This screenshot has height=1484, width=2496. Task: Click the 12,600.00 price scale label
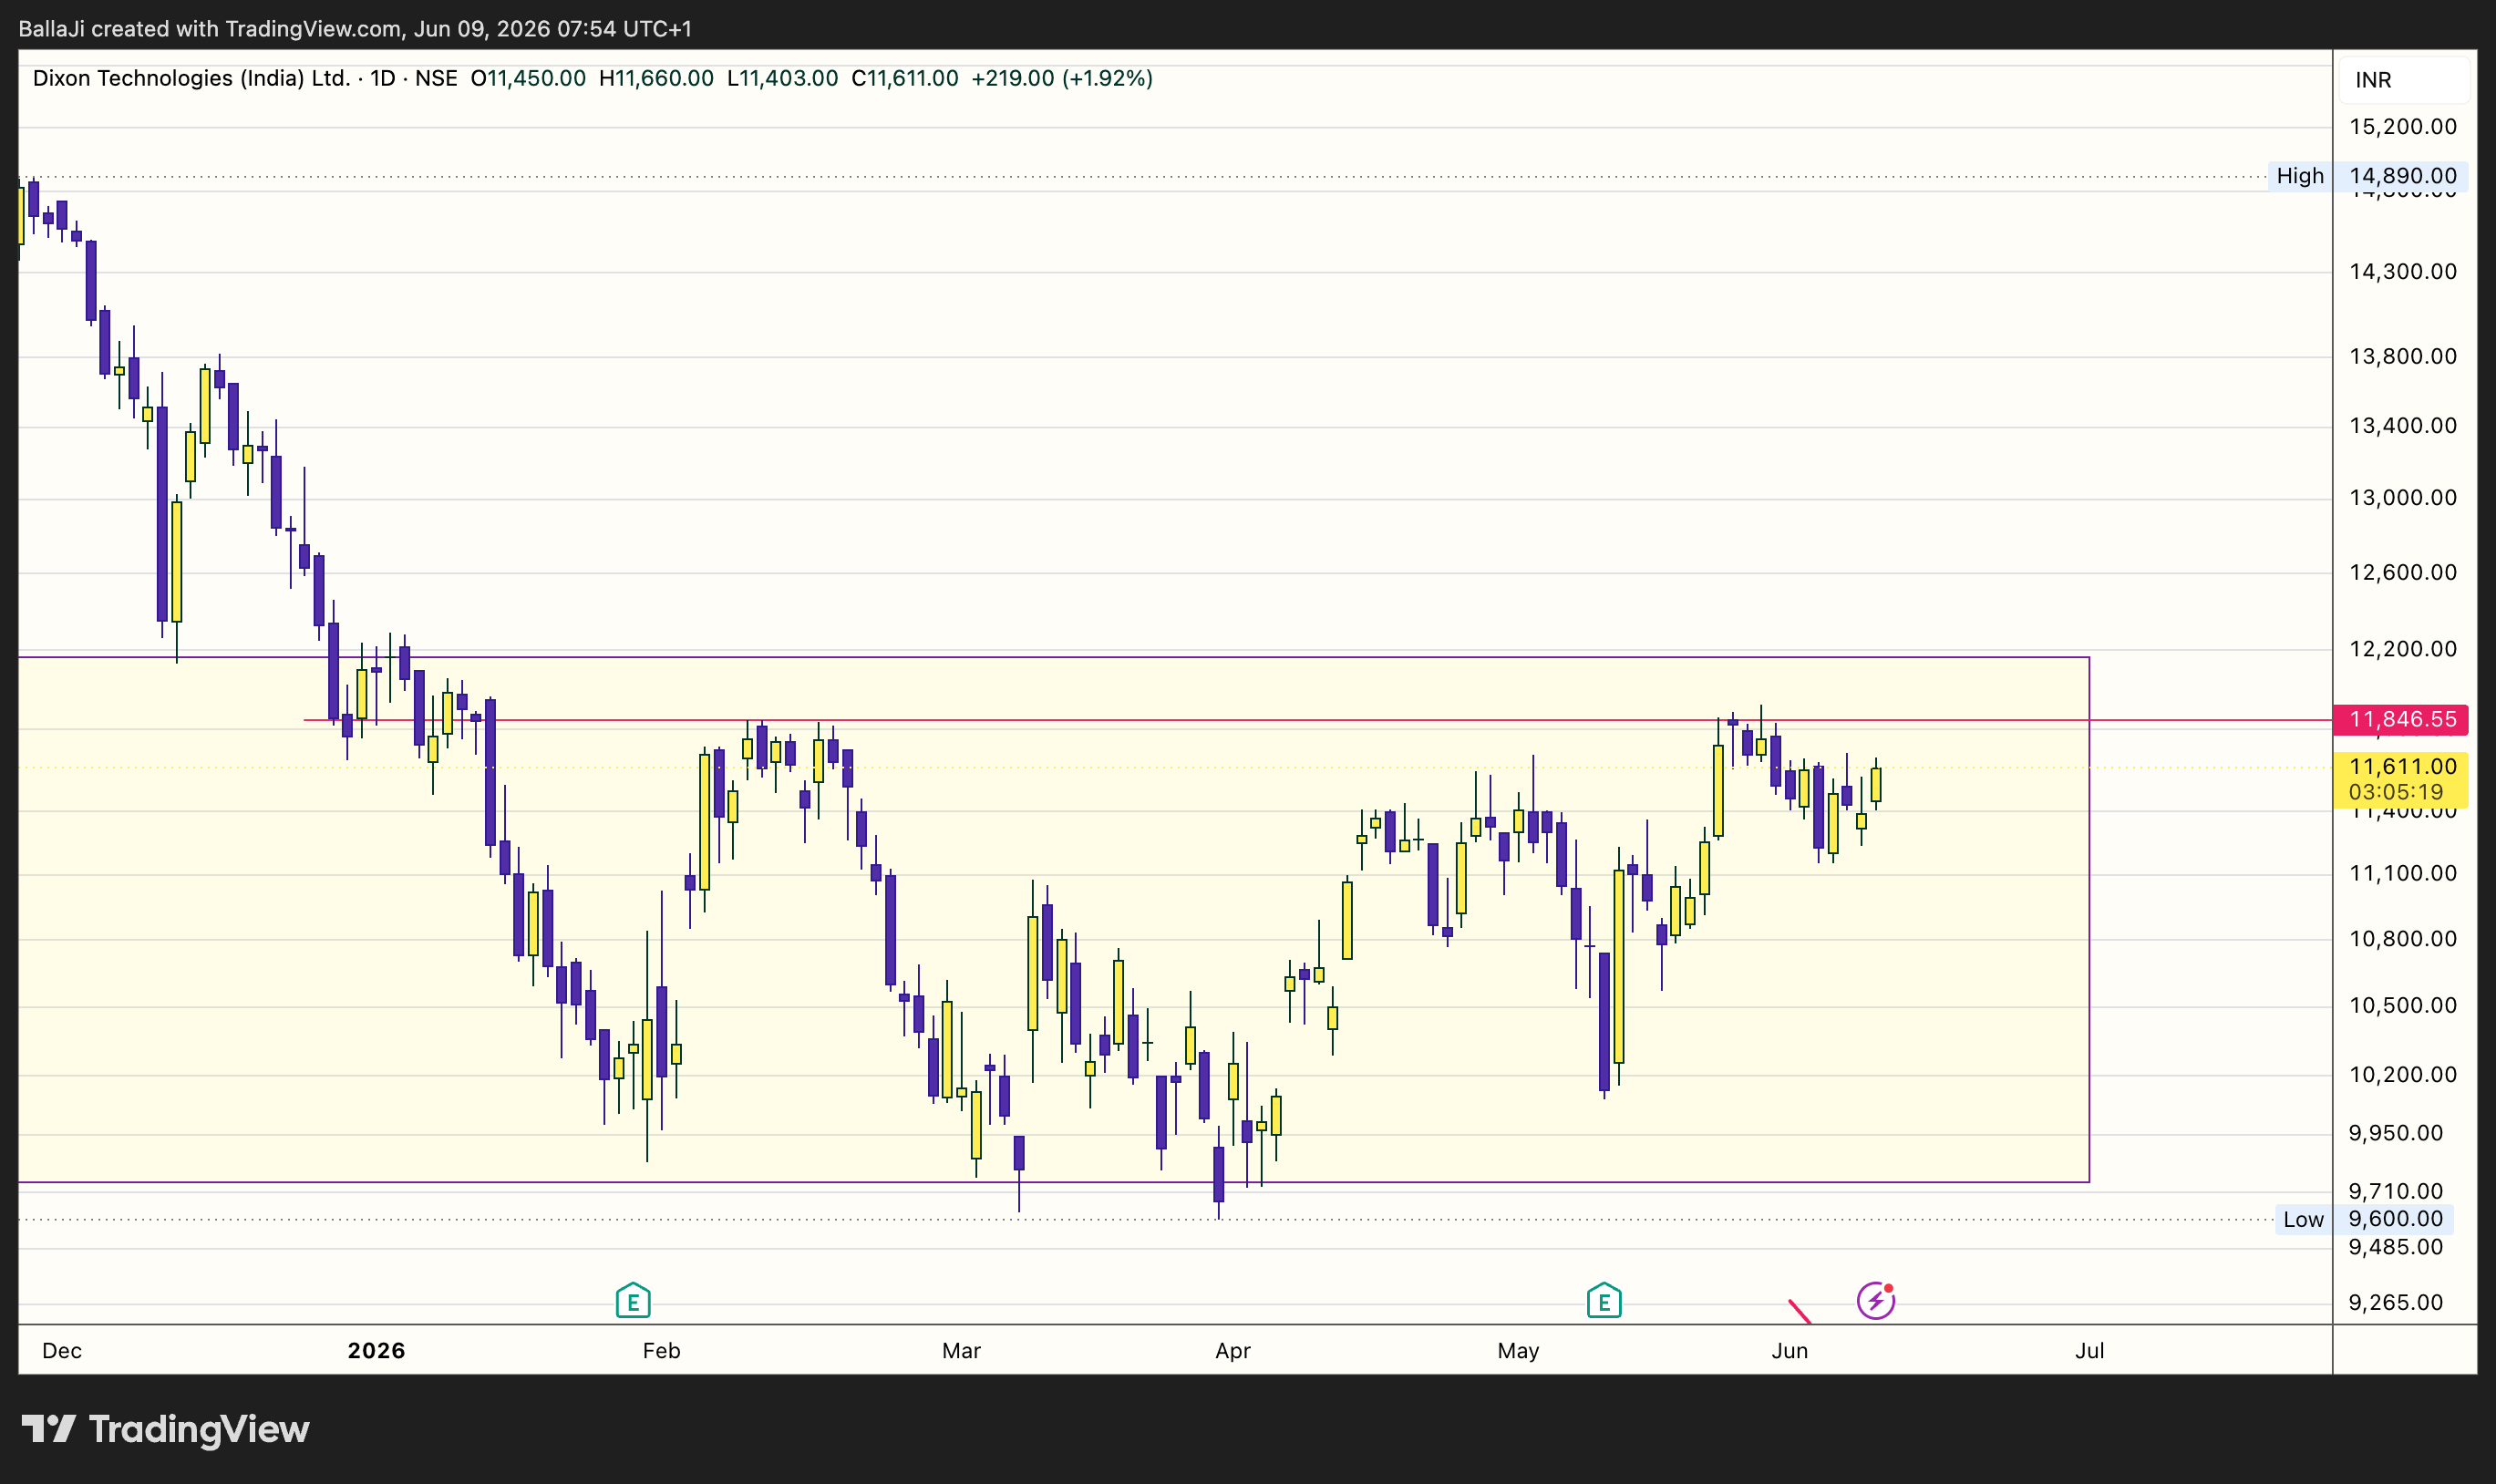click(2402, 573)
